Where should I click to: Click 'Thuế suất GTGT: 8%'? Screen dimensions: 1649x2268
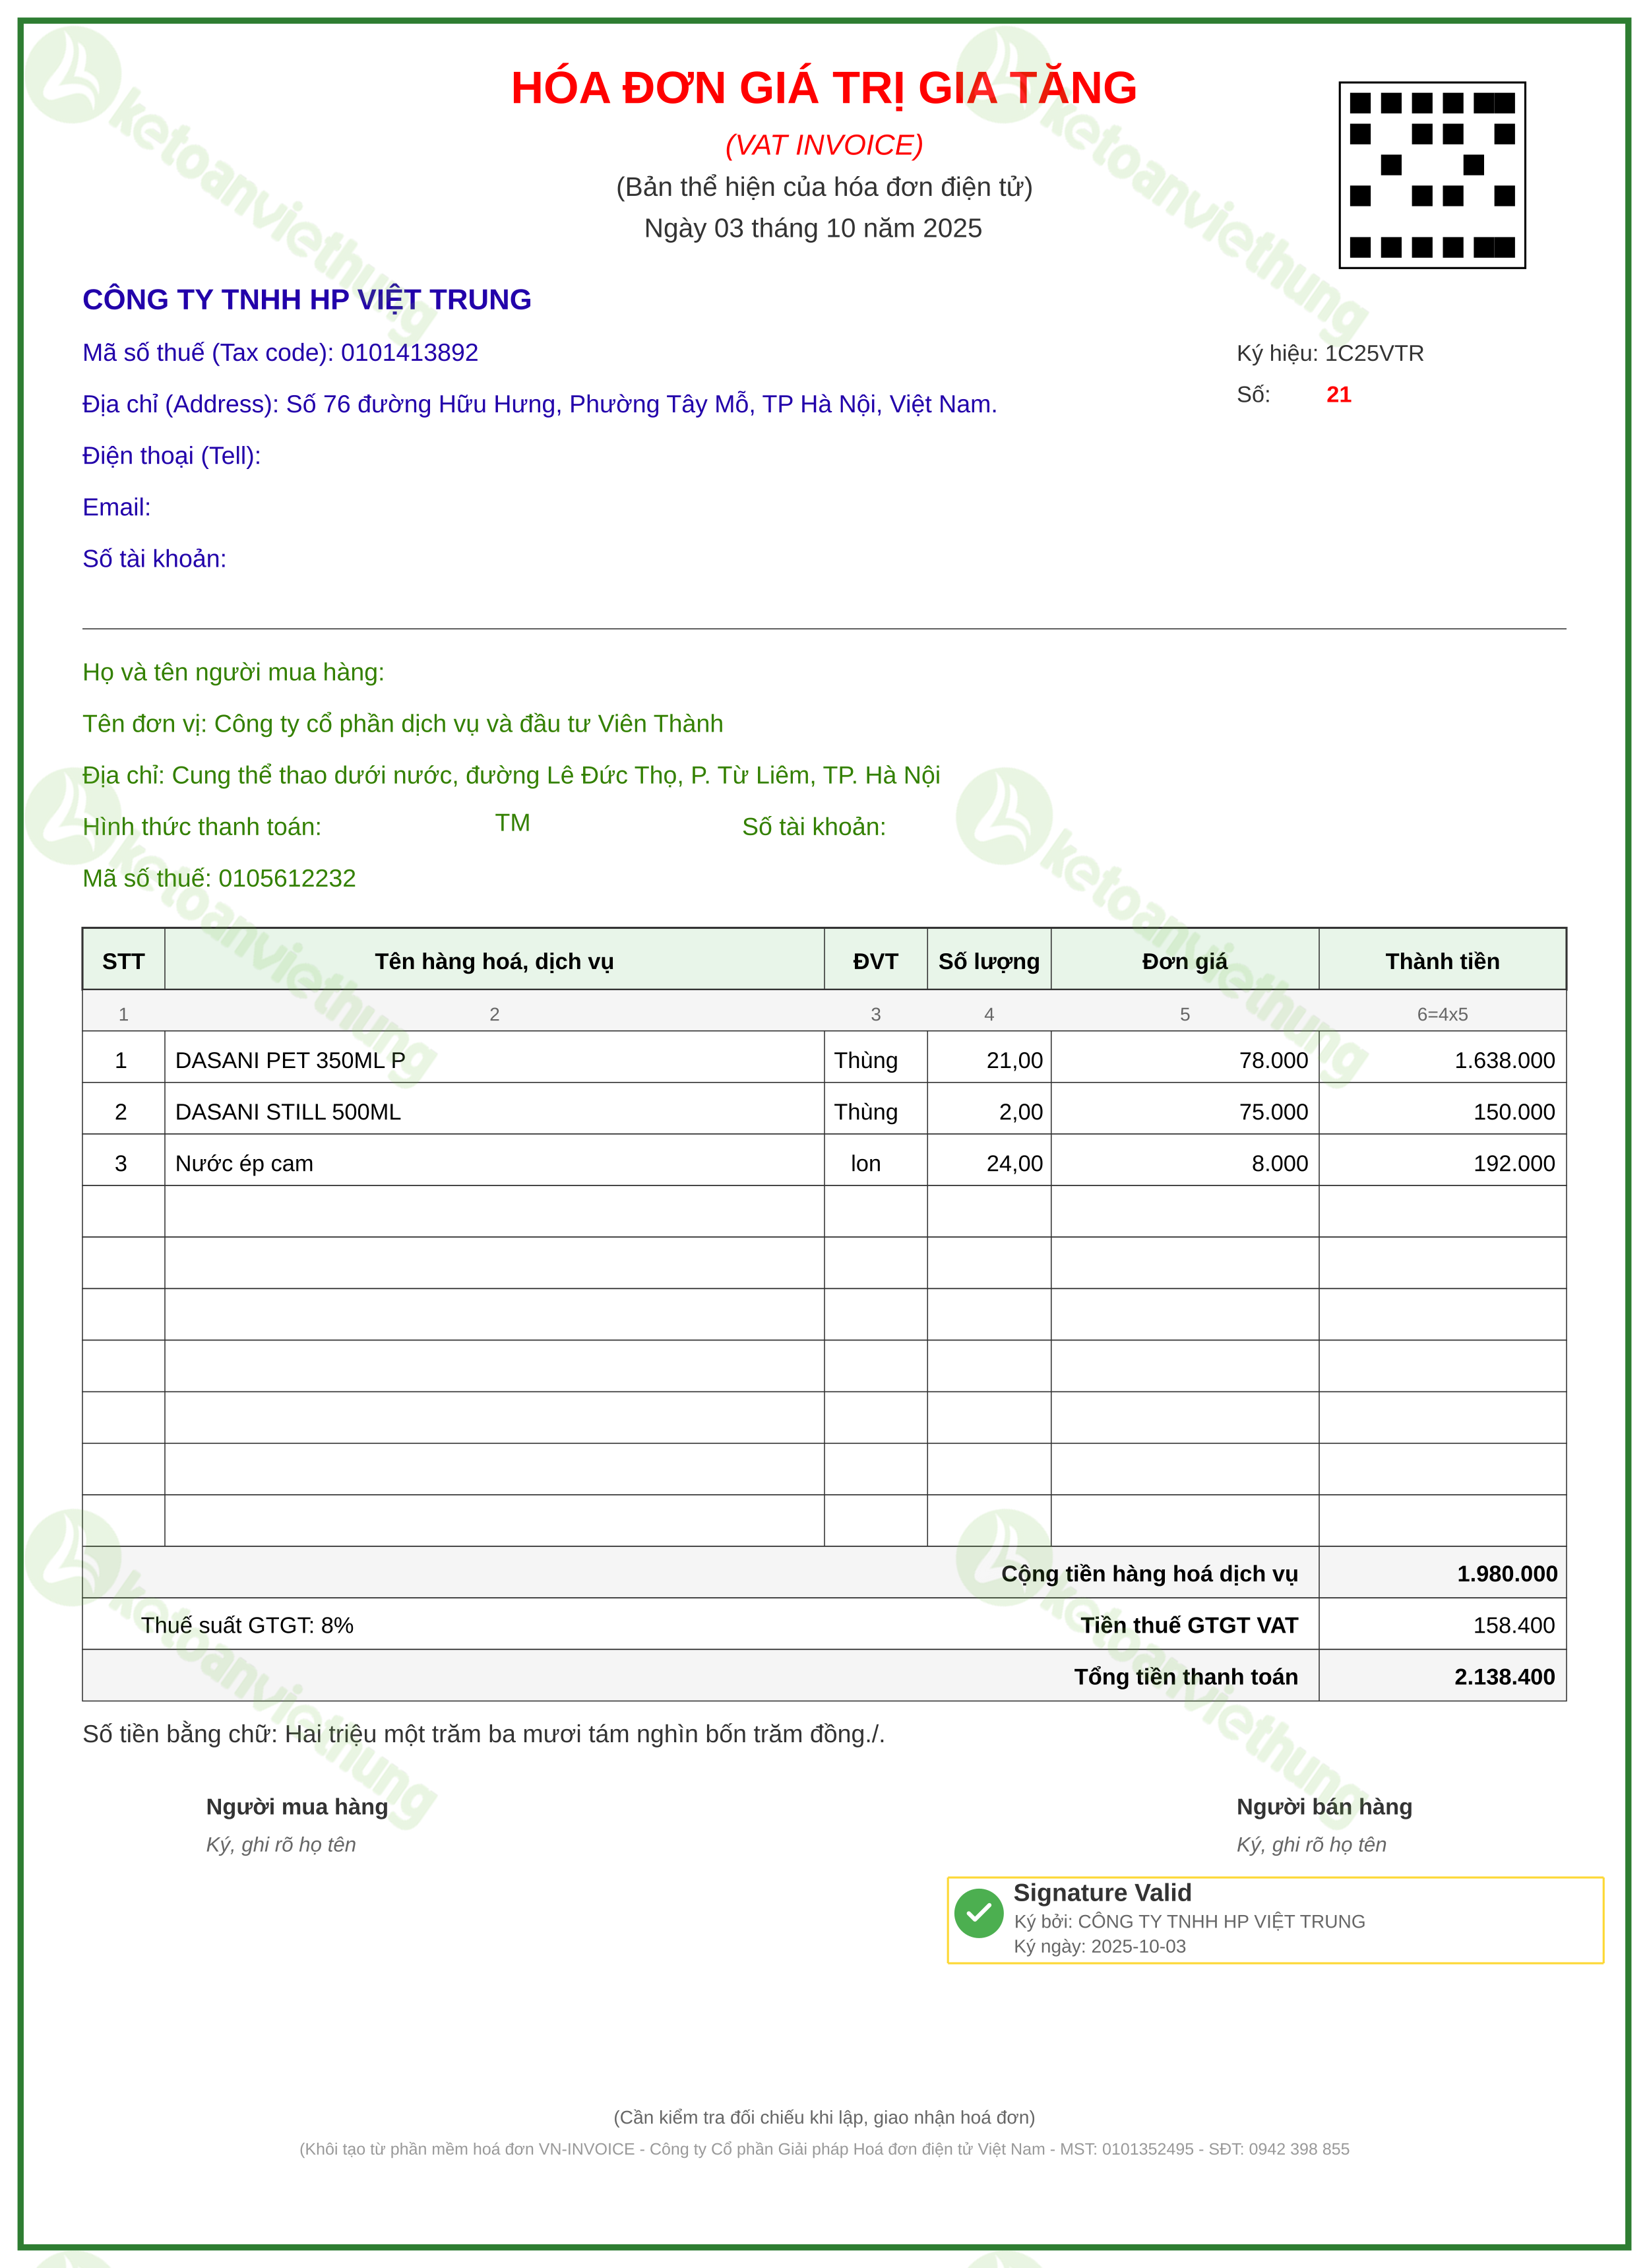click(x=247, y=1626)
